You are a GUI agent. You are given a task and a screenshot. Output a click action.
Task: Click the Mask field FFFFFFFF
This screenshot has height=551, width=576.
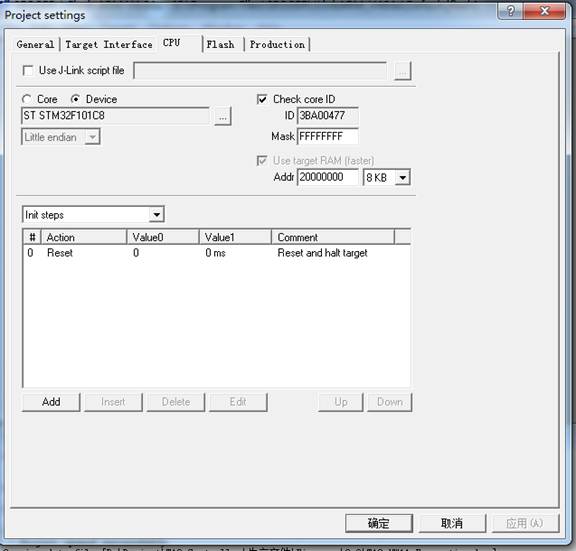click(327, 136)
